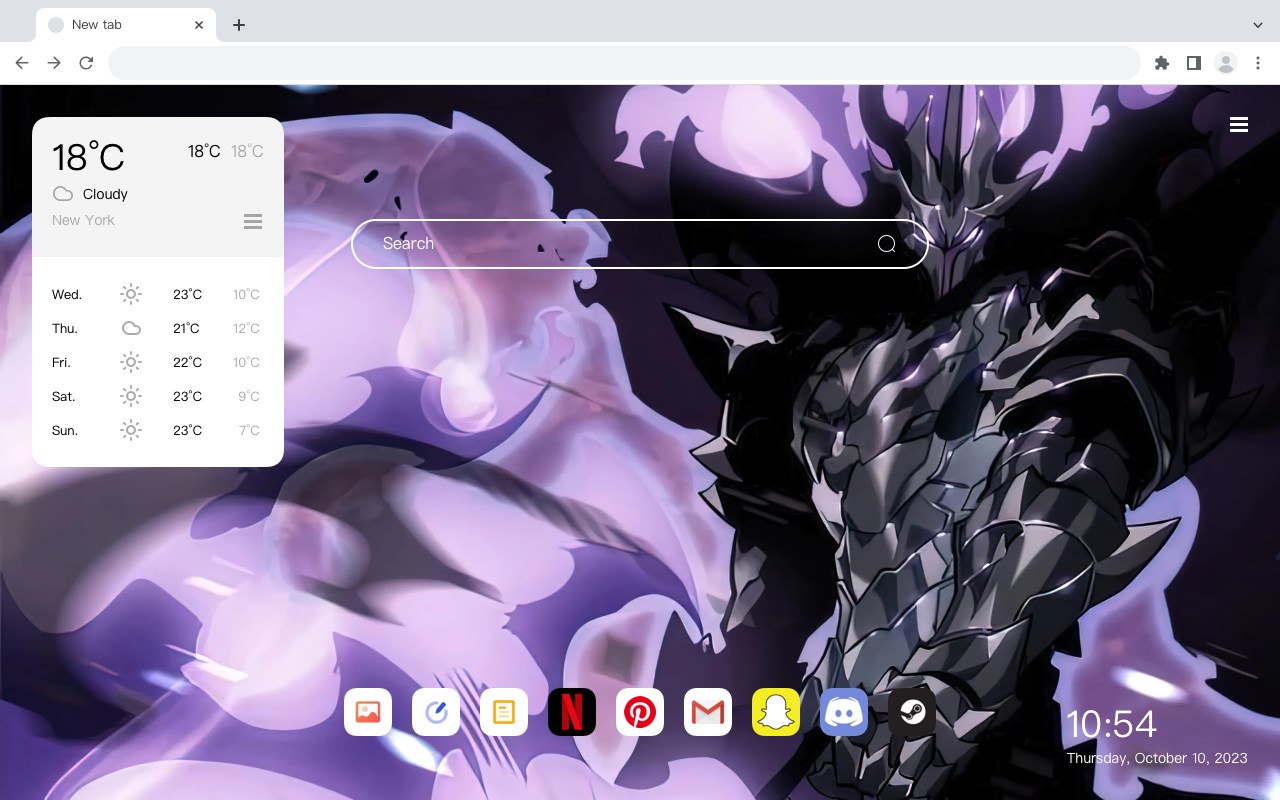This screenshot has width=1280, height=800.
Task: Focus the browser address bar
Action: pyautogui.click(x=624, y=63)
